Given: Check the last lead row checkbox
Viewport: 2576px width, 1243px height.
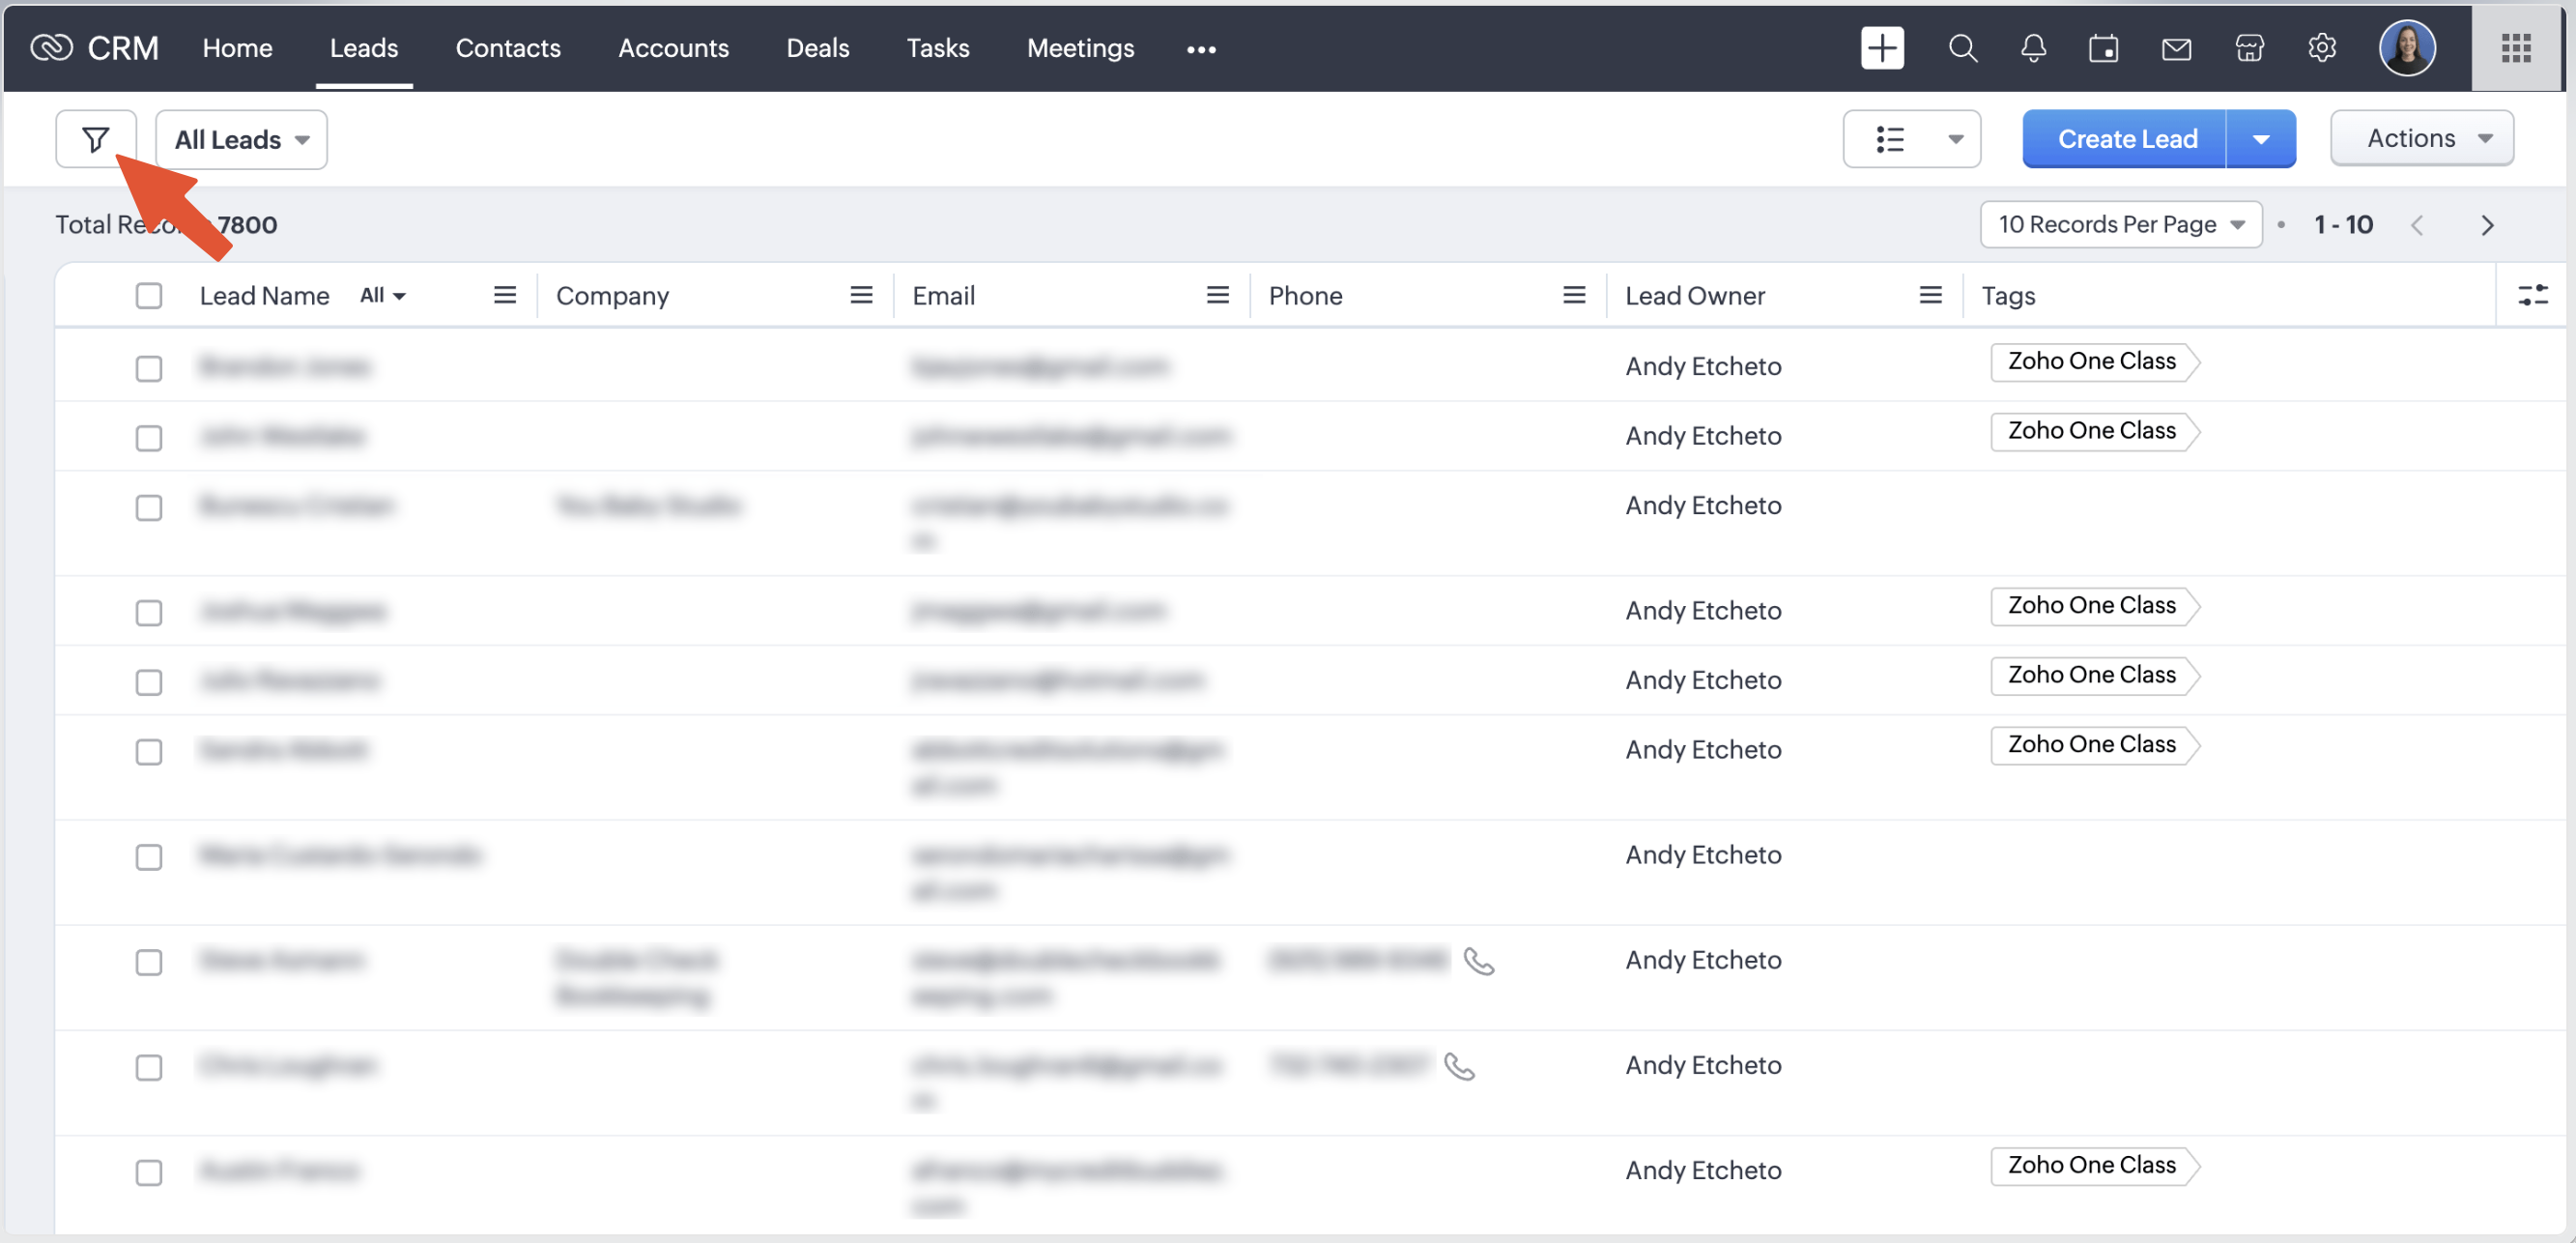Looking at the screenshot, I should click(149, 1172).
